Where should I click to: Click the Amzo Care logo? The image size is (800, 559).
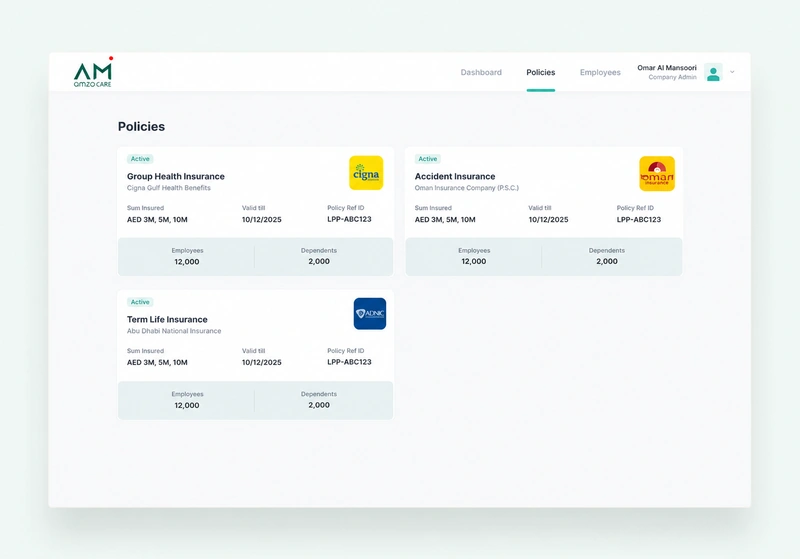pyautogui.click(x=93, y=72)
